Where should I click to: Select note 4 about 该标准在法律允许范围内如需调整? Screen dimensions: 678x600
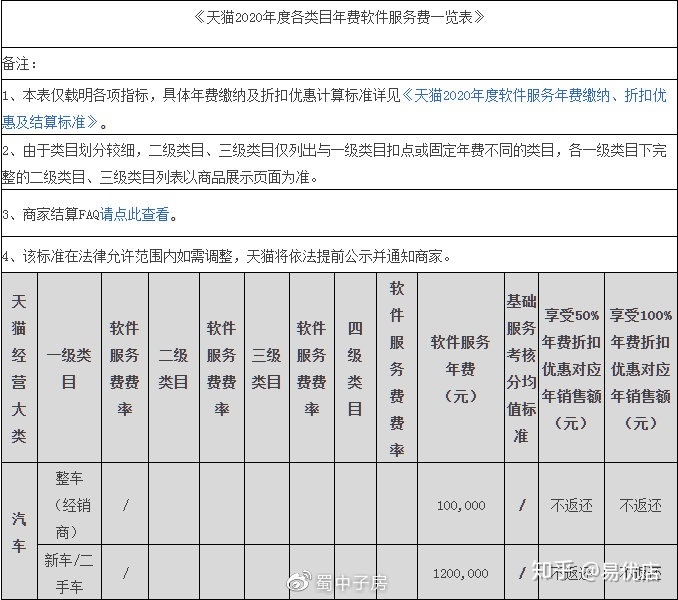pos(227,257)
